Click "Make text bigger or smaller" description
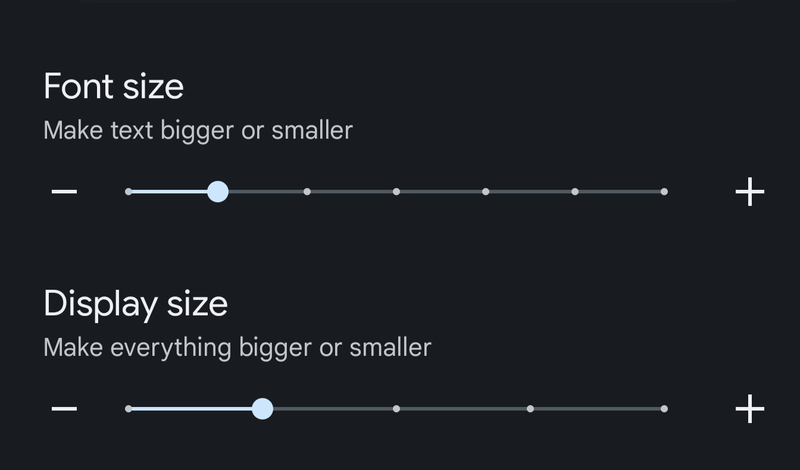The height and width of the screenshot is (470, 800). 198,130
